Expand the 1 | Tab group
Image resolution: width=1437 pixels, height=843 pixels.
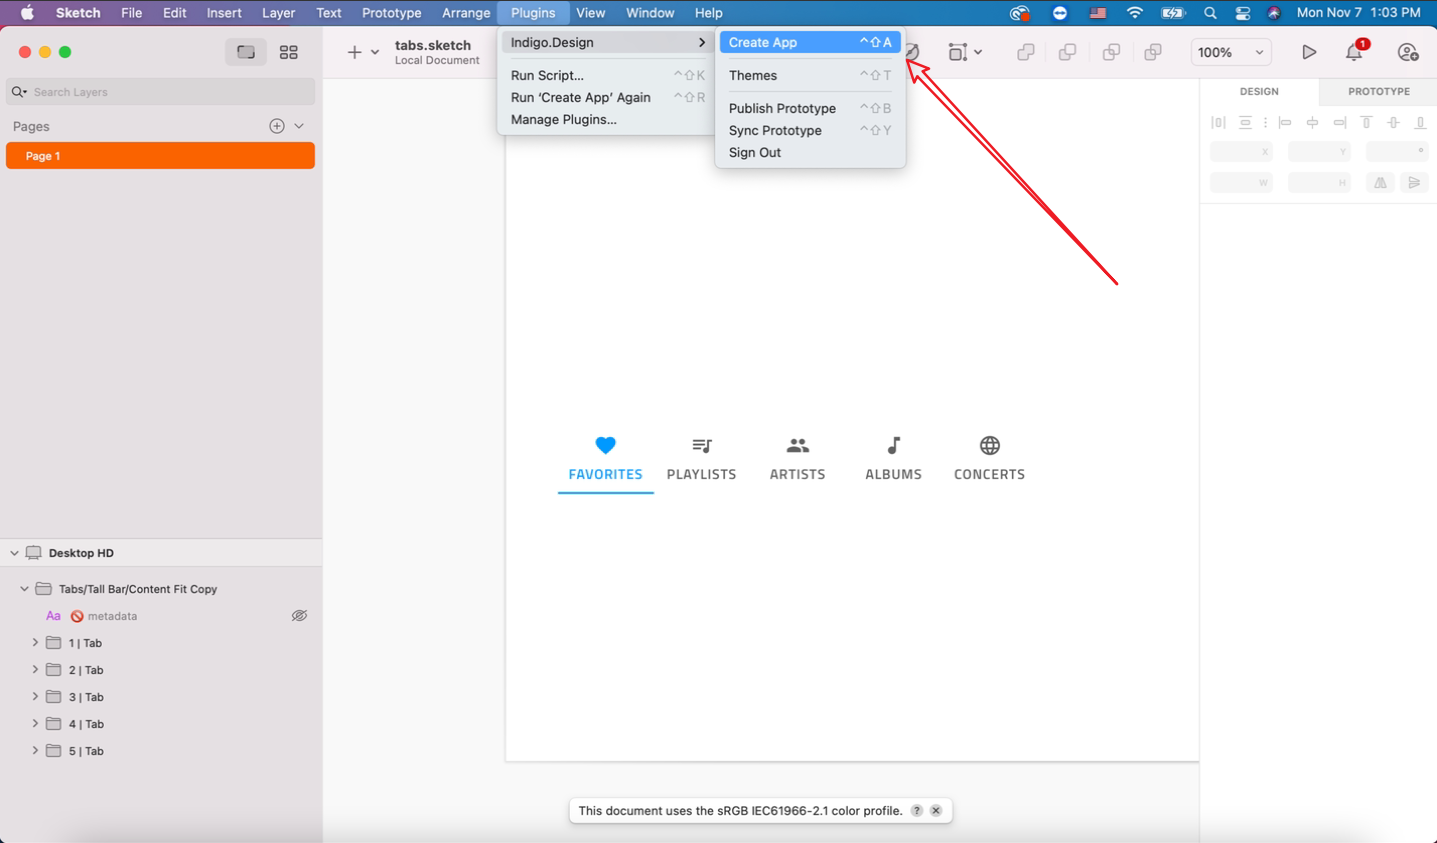(36, 643)
